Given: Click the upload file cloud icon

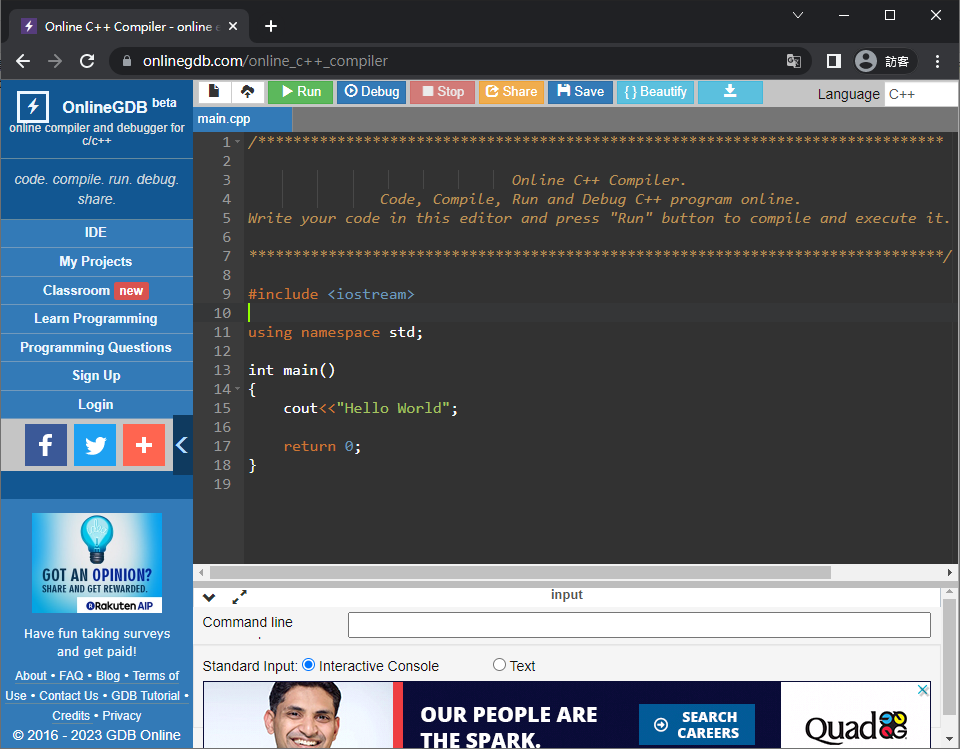Looking at the screenshot, I should (247, 92).
